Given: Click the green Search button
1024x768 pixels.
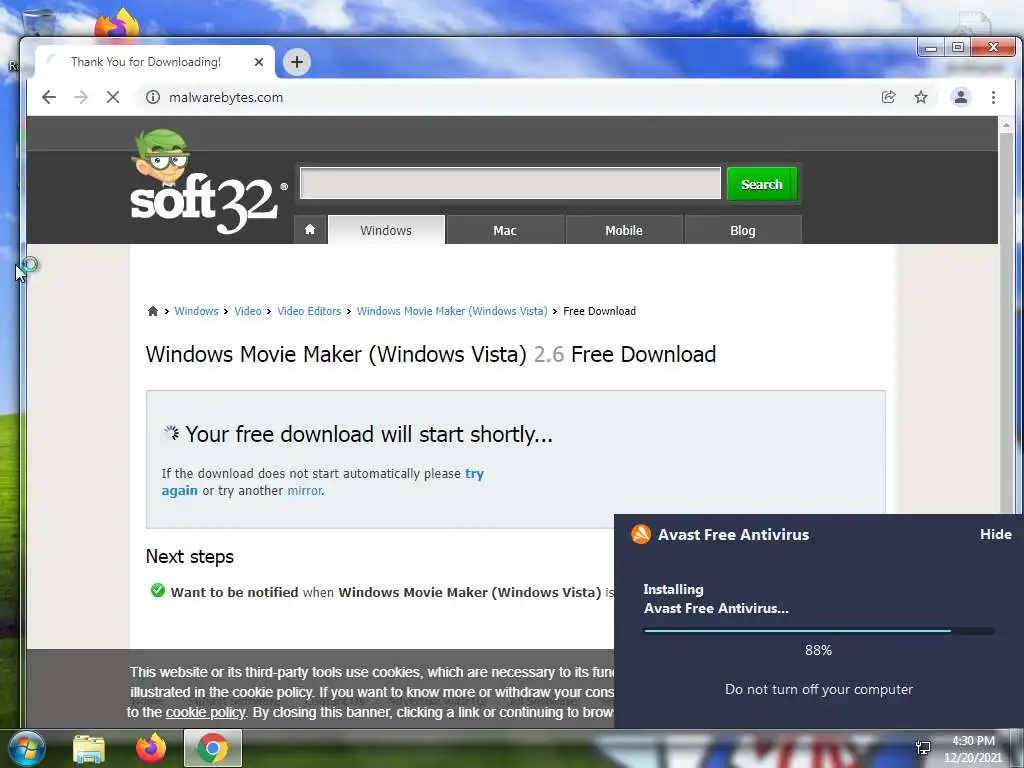Looking at the screenshot, I should (762, 184).
